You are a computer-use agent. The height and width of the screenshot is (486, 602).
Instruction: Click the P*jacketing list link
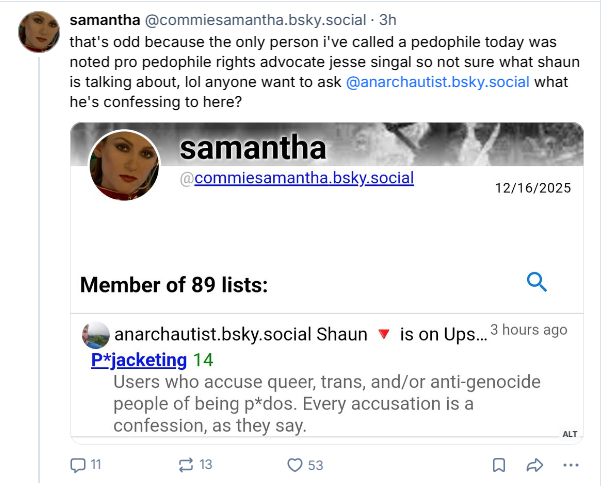(138, 360)
